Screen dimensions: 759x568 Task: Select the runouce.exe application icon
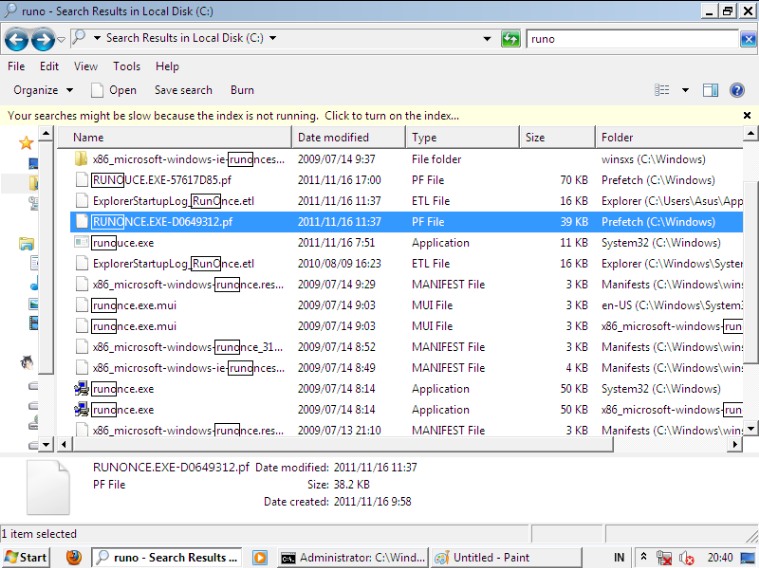pyautogui.click(x=81, y=242)
